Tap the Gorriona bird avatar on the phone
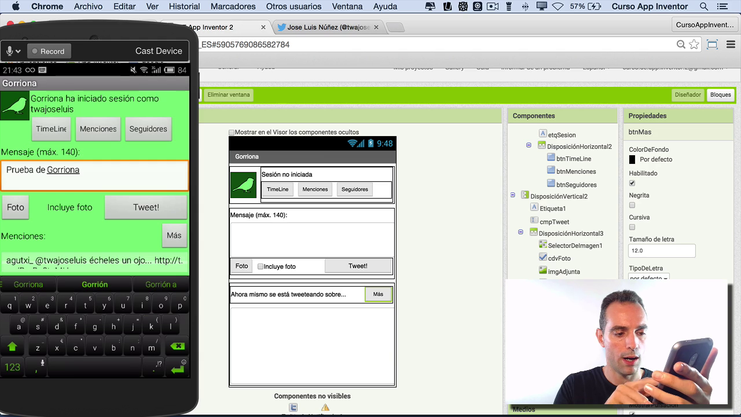The width and height of the screenshot is (741, 417). coord(15,105)
